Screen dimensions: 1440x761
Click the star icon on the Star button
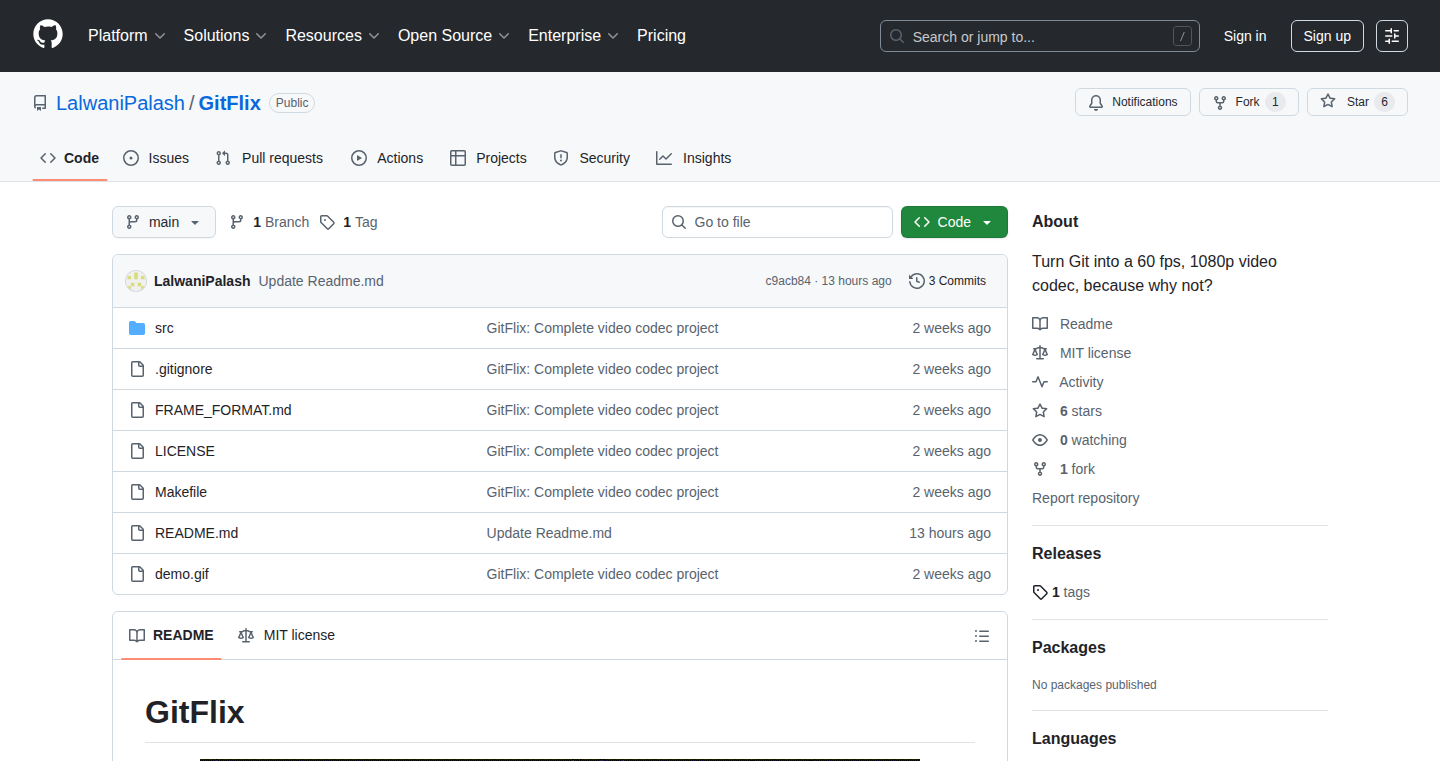tap(1328, 102)
